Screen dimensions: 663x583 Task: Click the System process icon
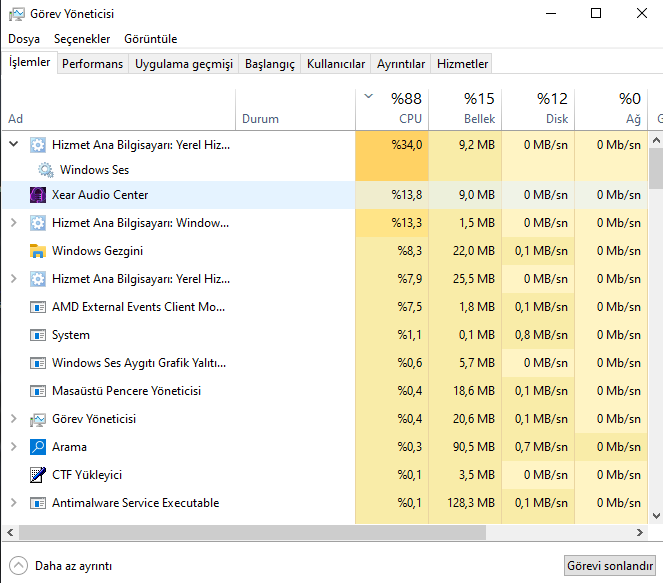[x=38, y=335]
